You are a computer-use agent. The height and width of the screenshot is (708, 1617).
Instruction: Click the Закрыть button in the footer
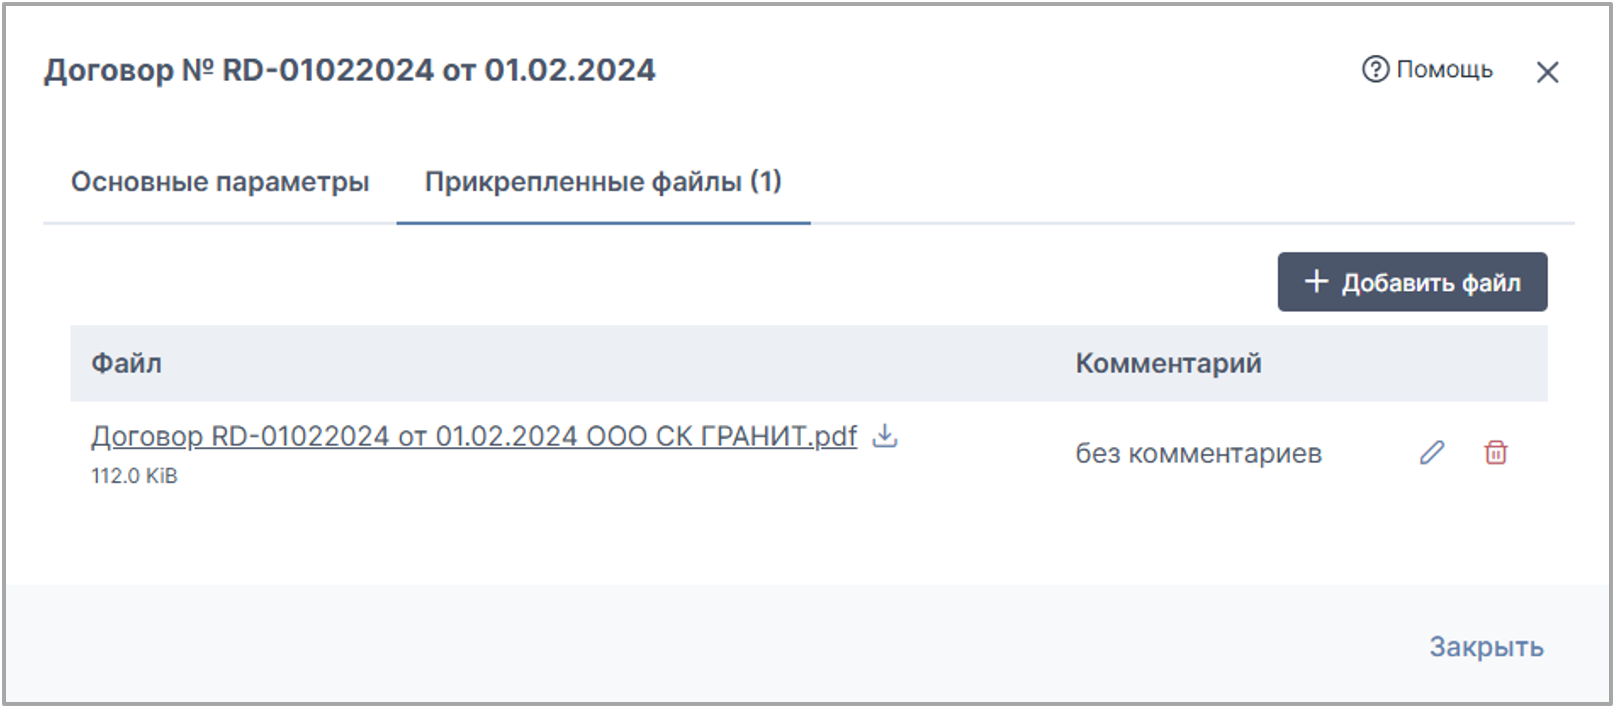coord(1486,647)
